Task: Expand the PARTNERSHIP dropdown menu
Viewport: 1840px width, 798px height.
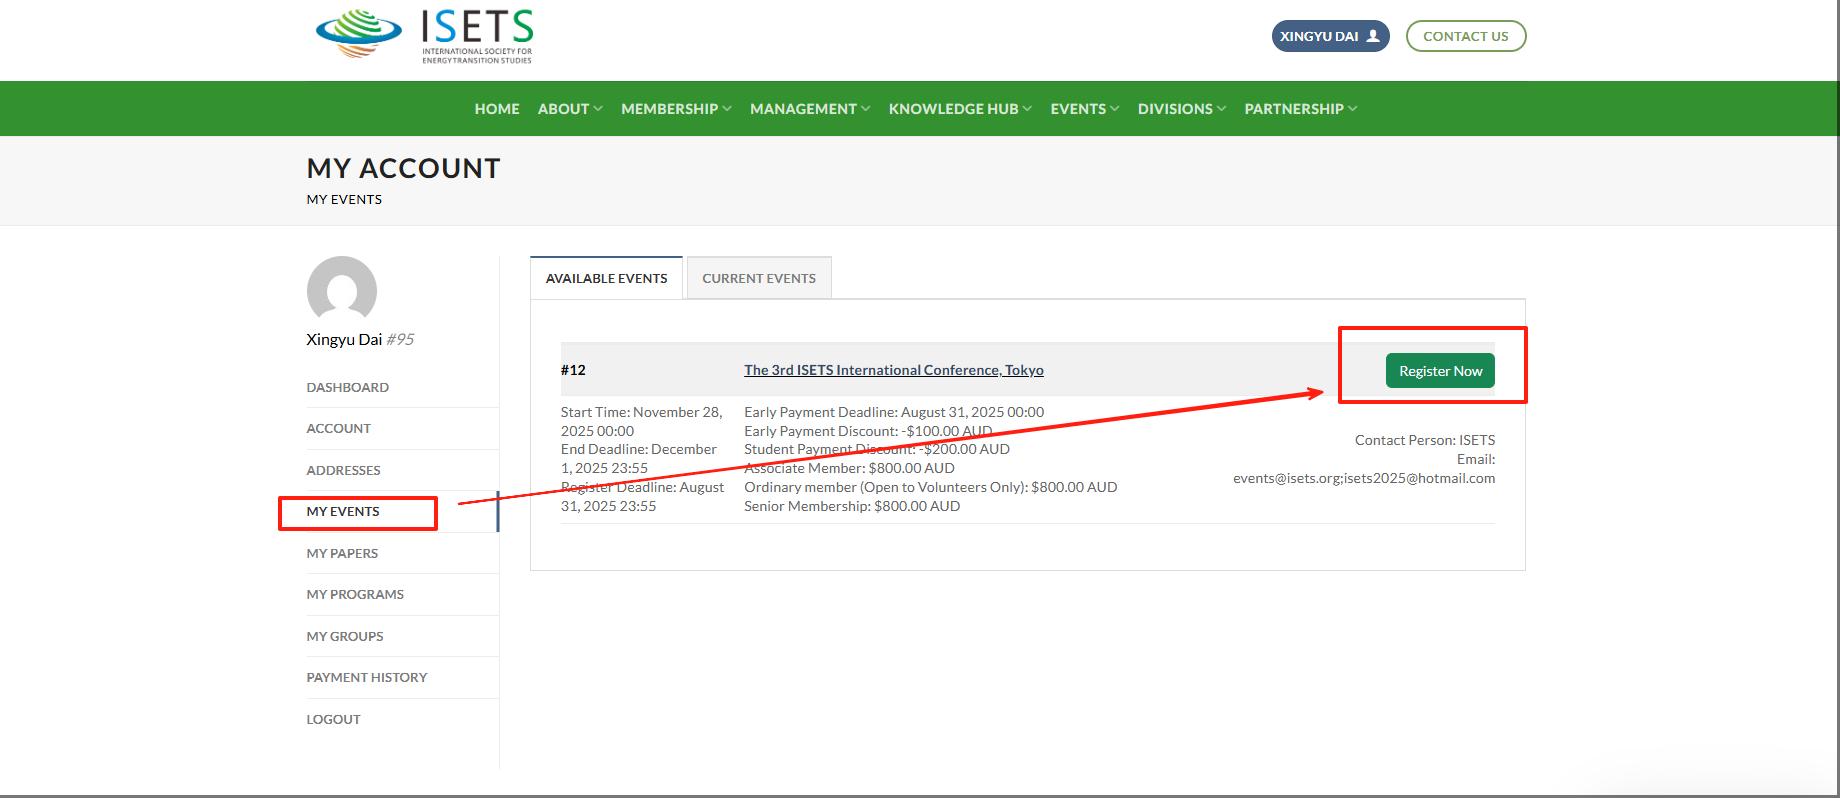Action: [1301, 109]
